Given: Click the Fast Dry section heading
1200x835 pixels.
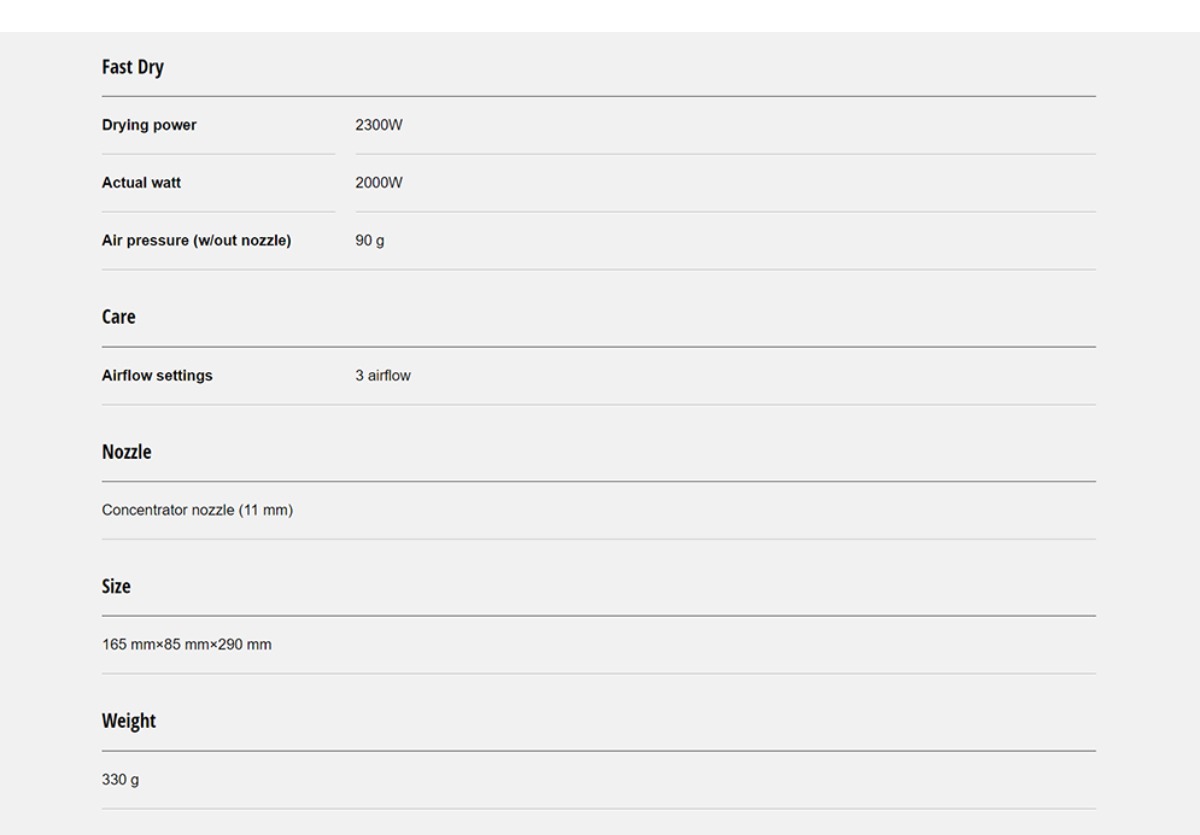Looking at the screenshot, I should point(132,68).
